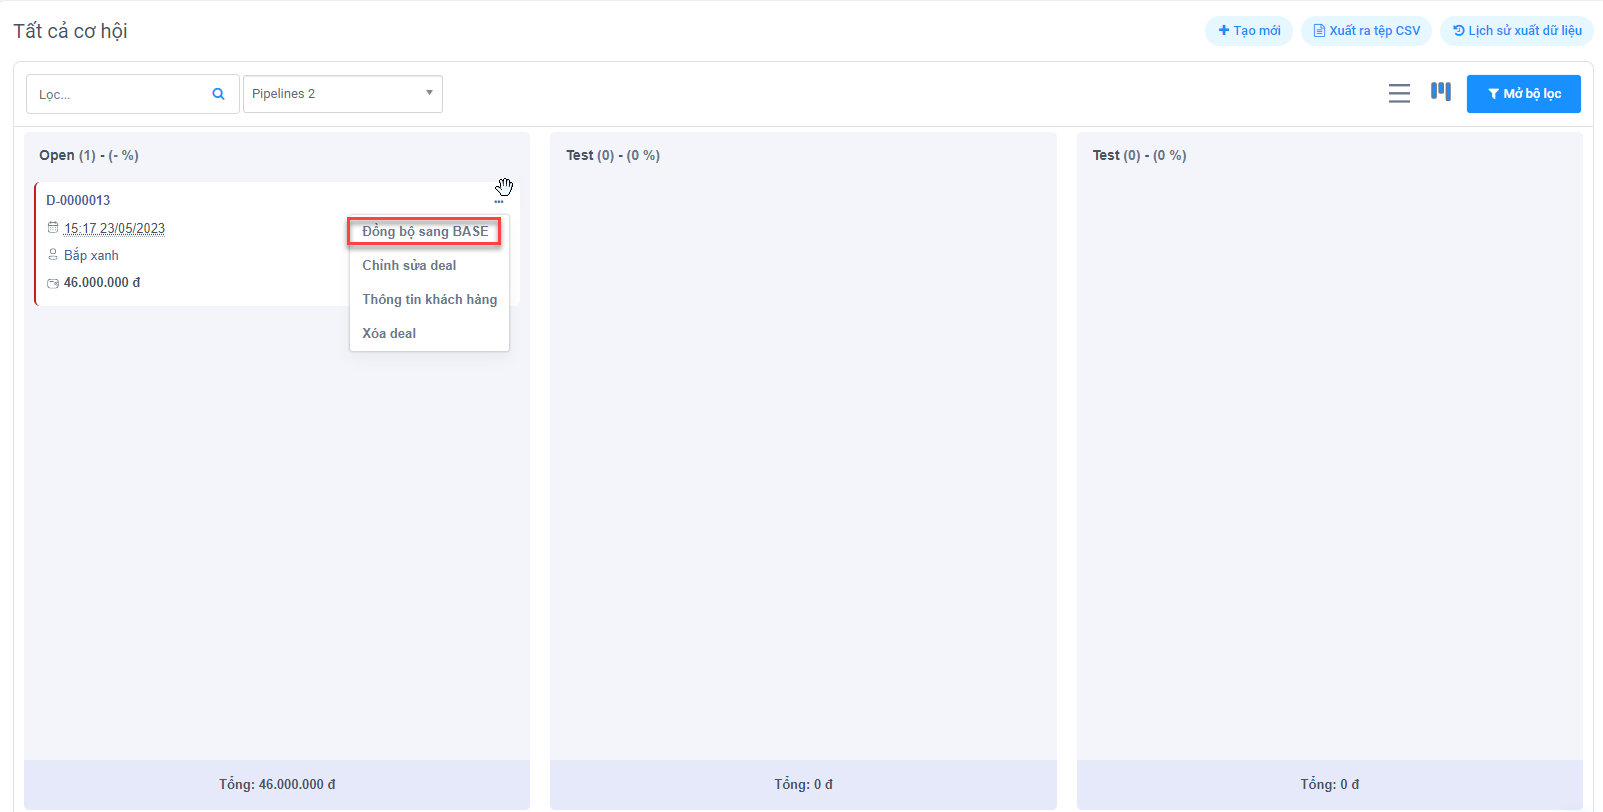Switch to list view icon

(1399, 93)
